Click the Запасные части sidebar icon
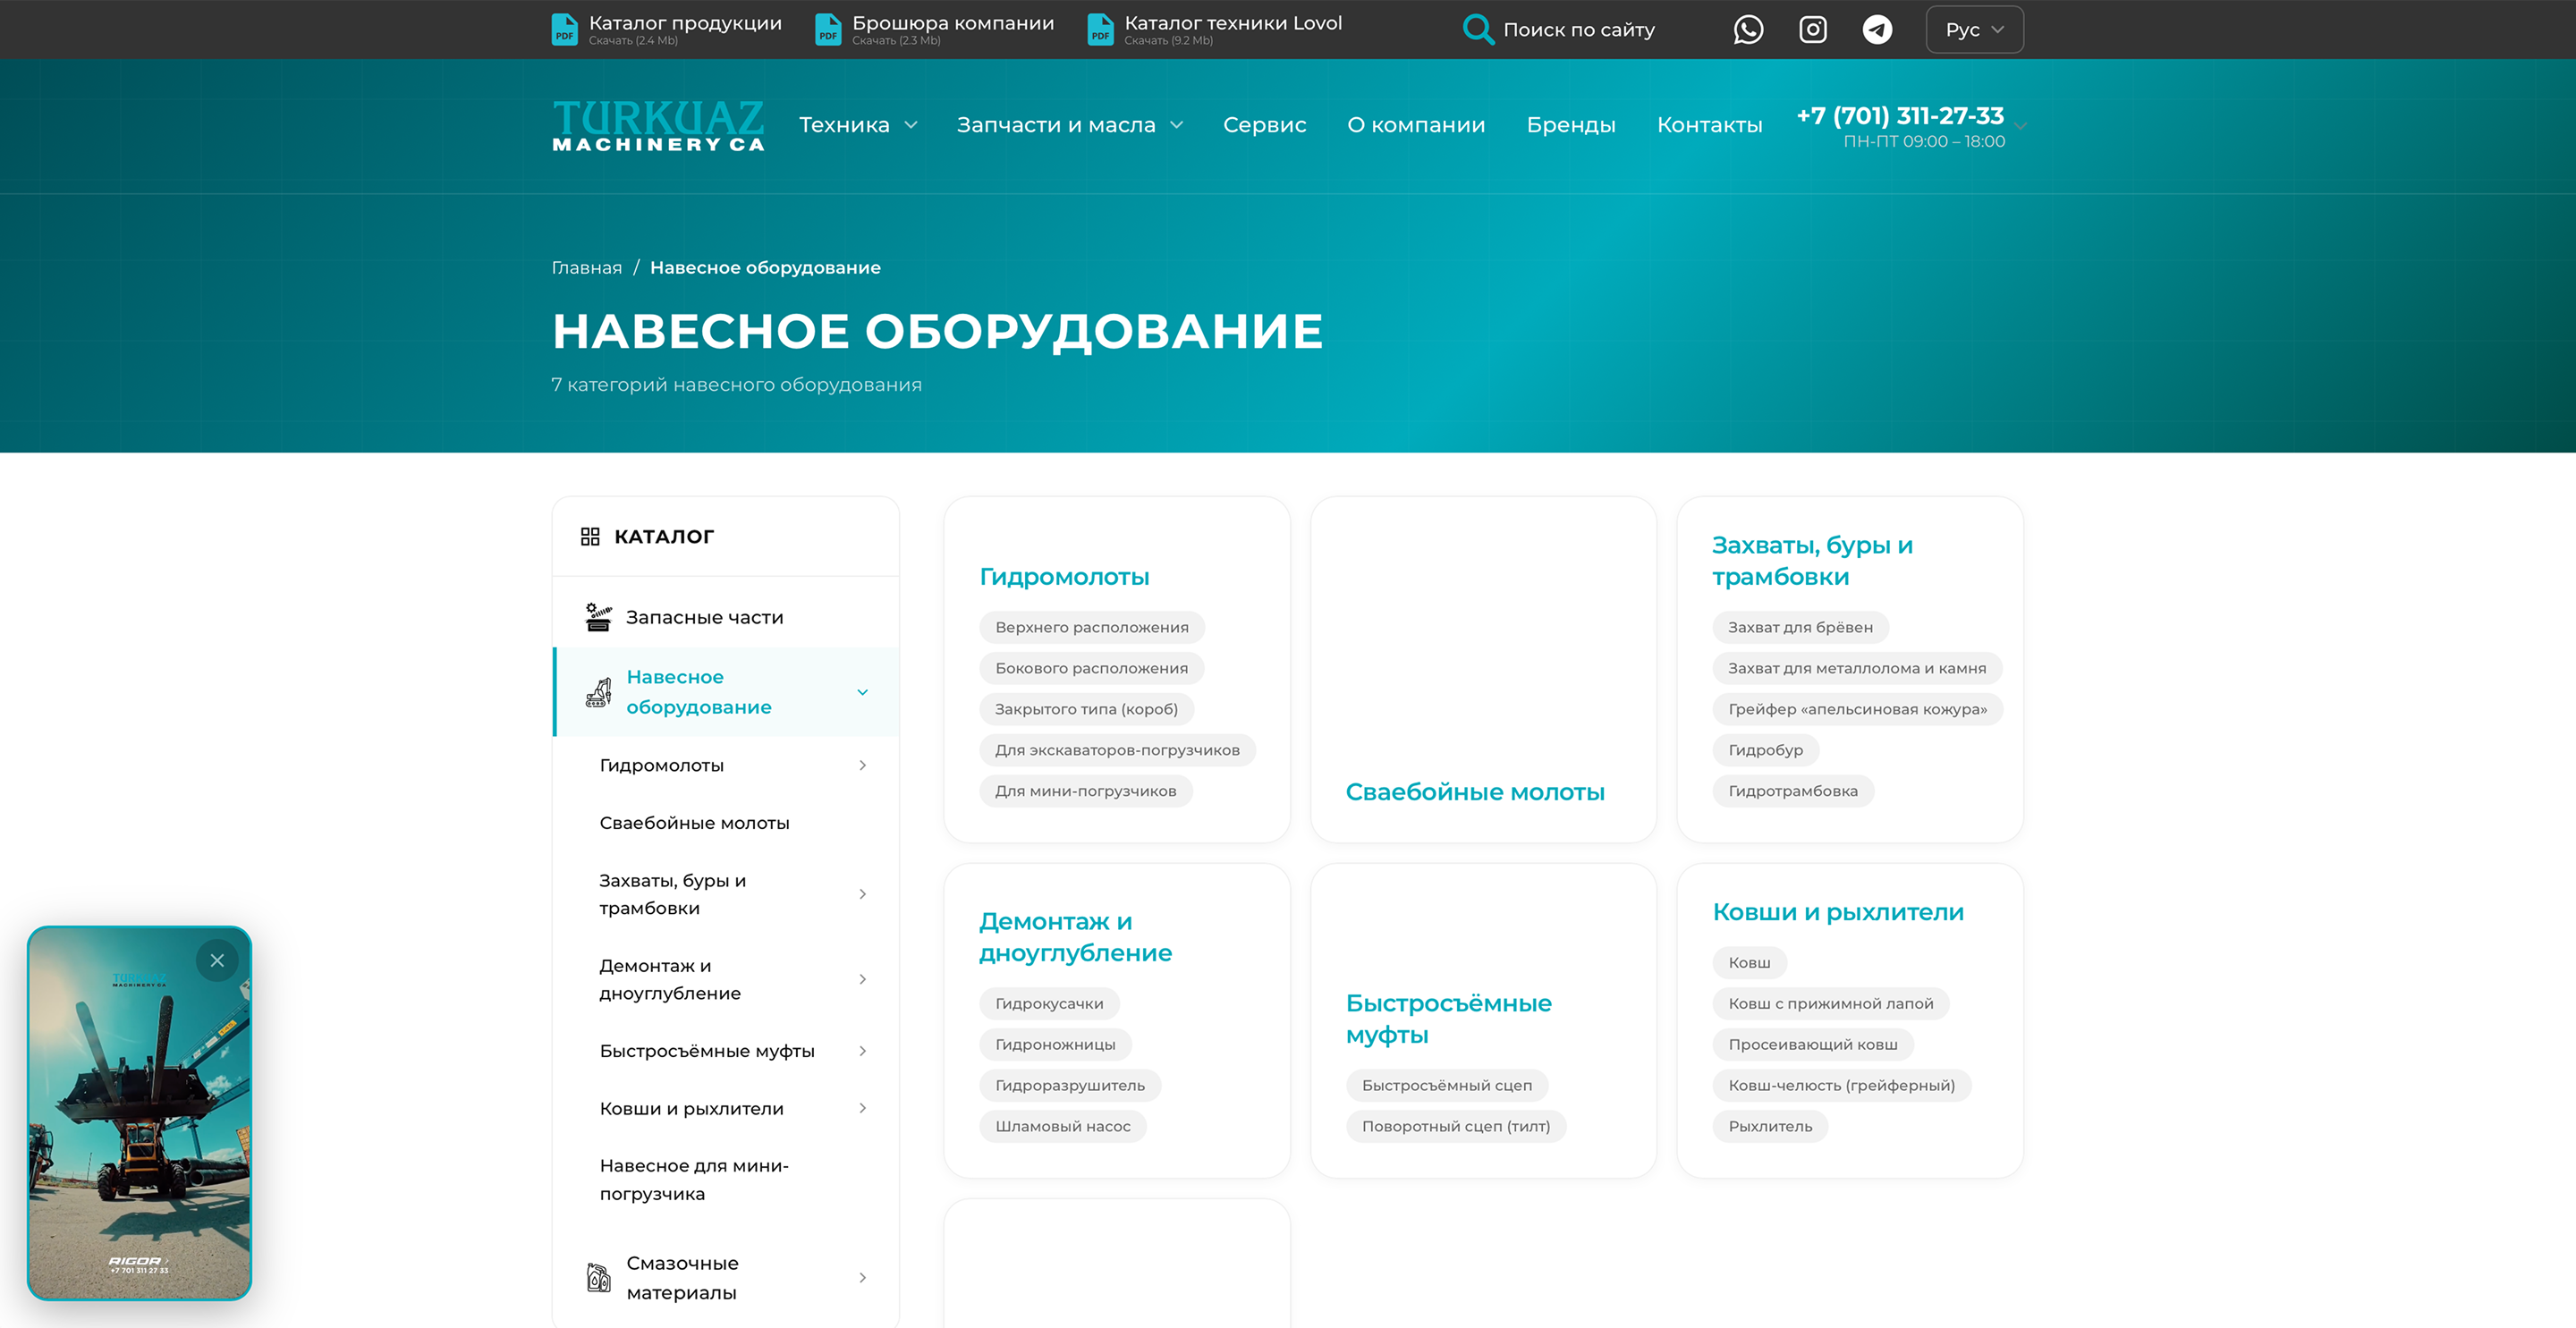This screenshot has height=1328, width=2576. pos(598,617)
